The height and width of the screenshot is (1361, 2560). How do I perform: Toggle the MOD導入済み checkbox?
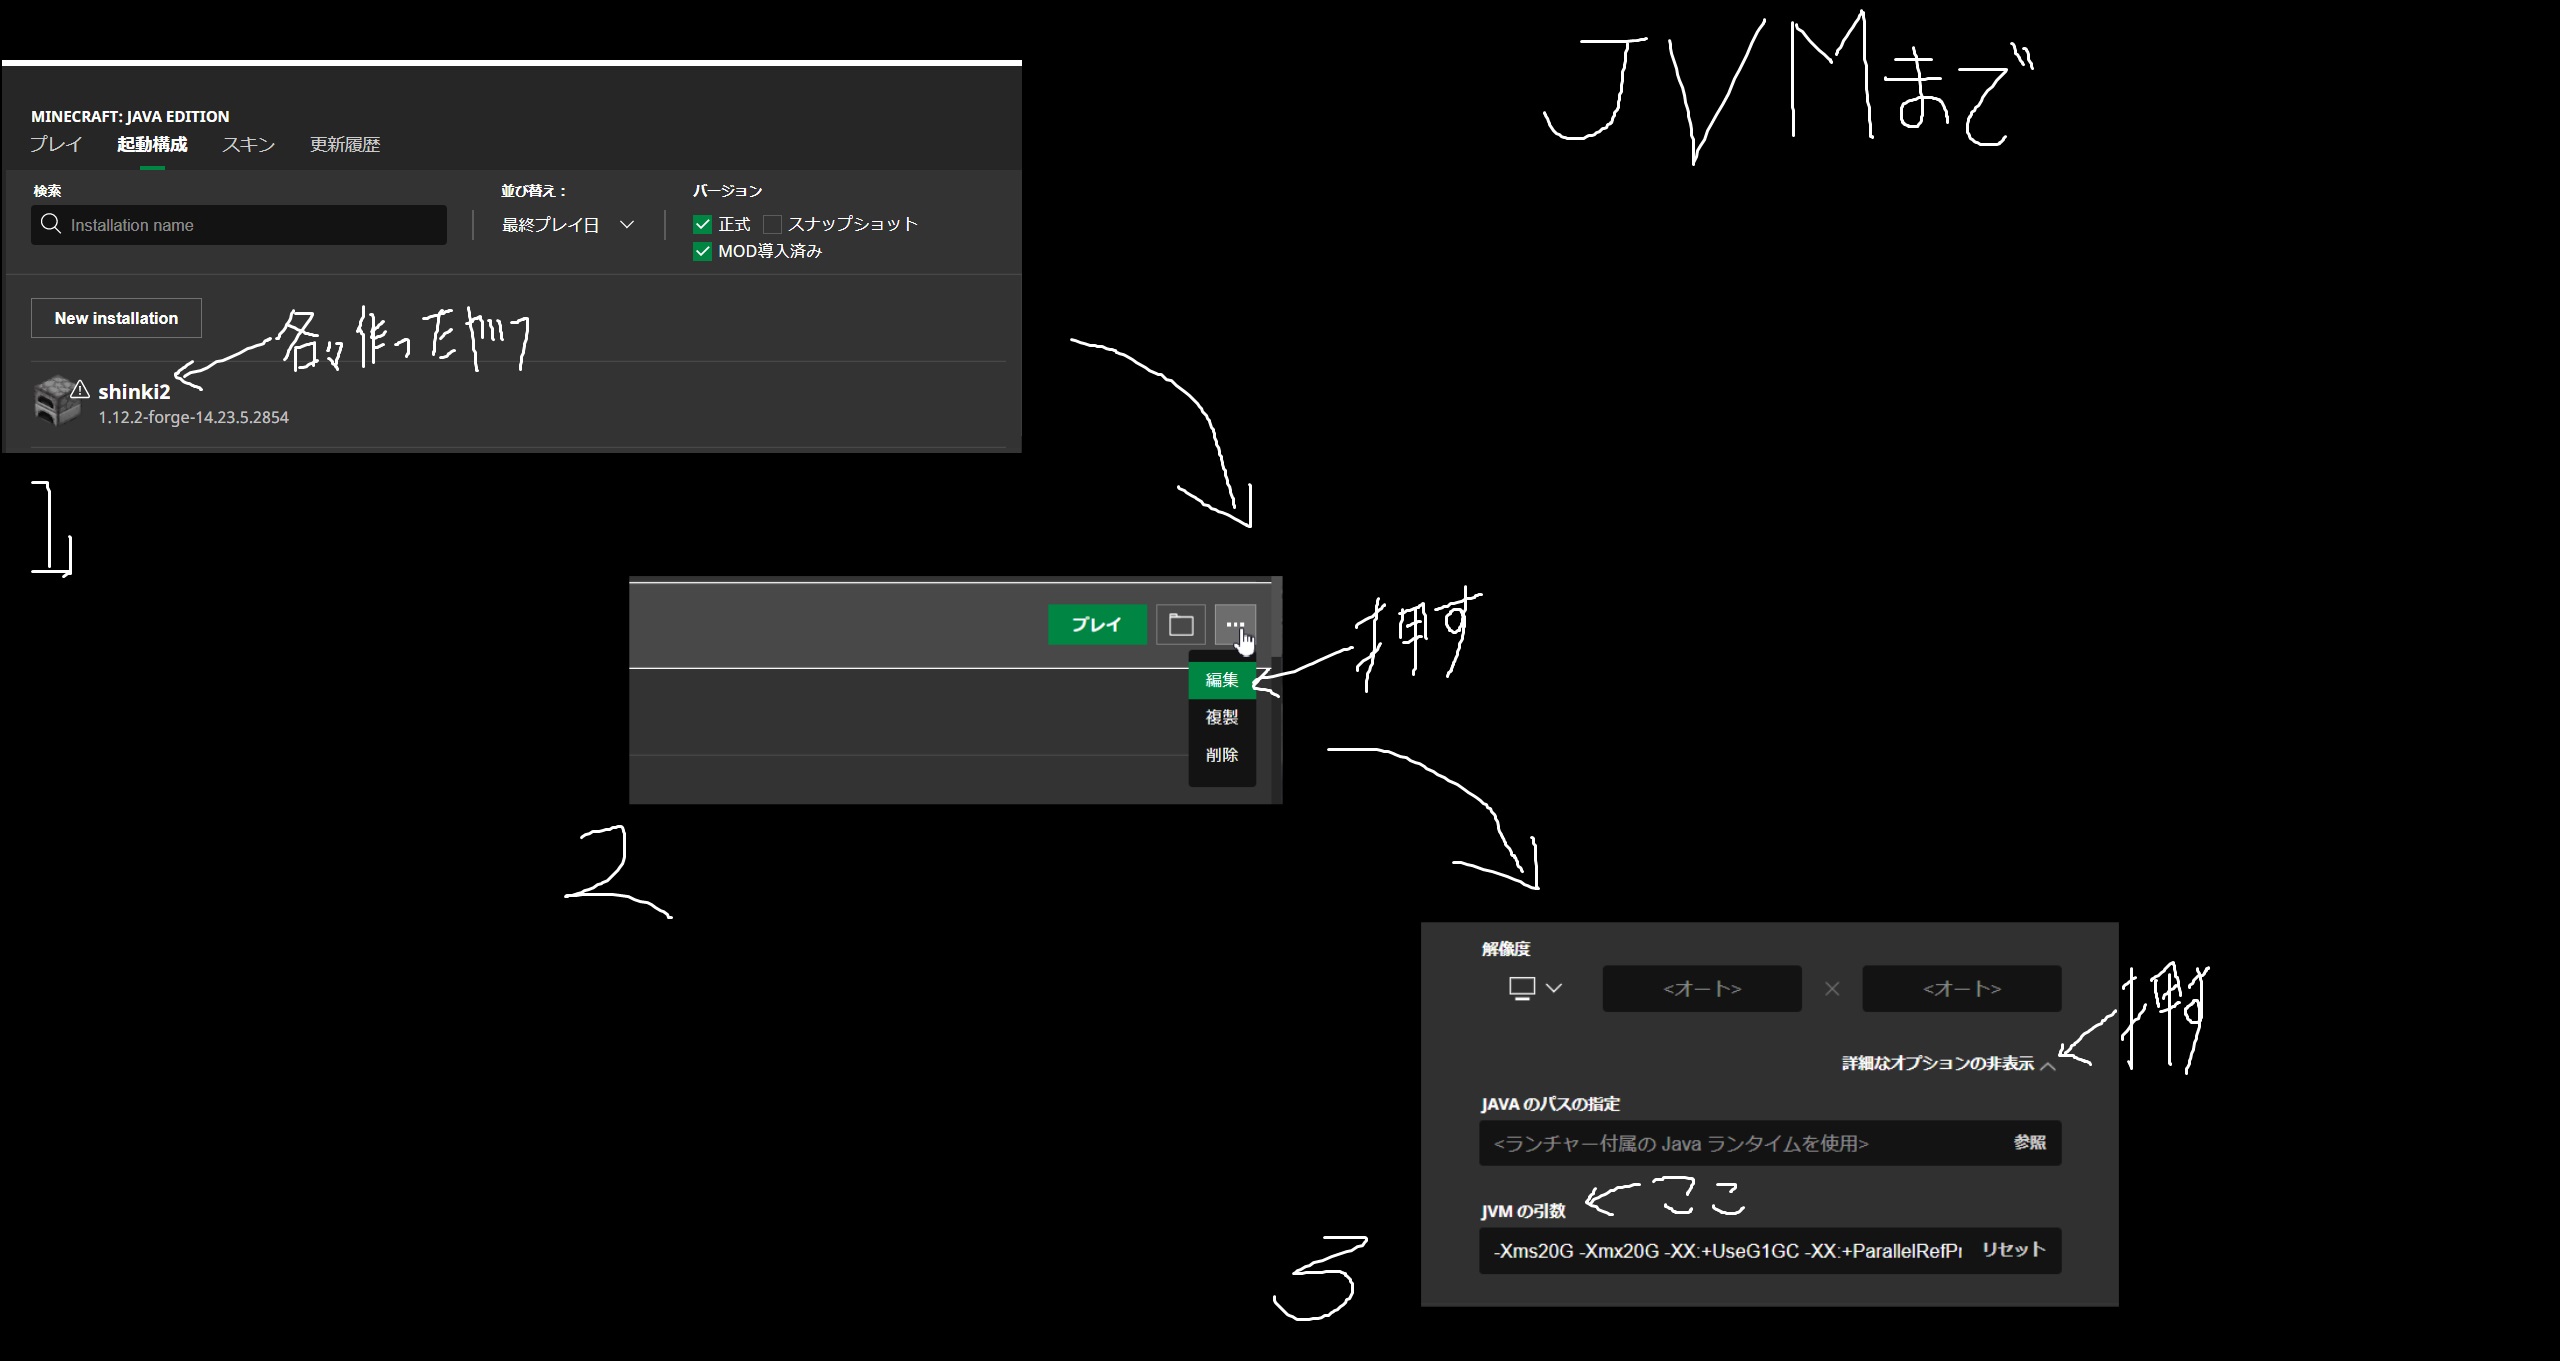click(702, 251)
